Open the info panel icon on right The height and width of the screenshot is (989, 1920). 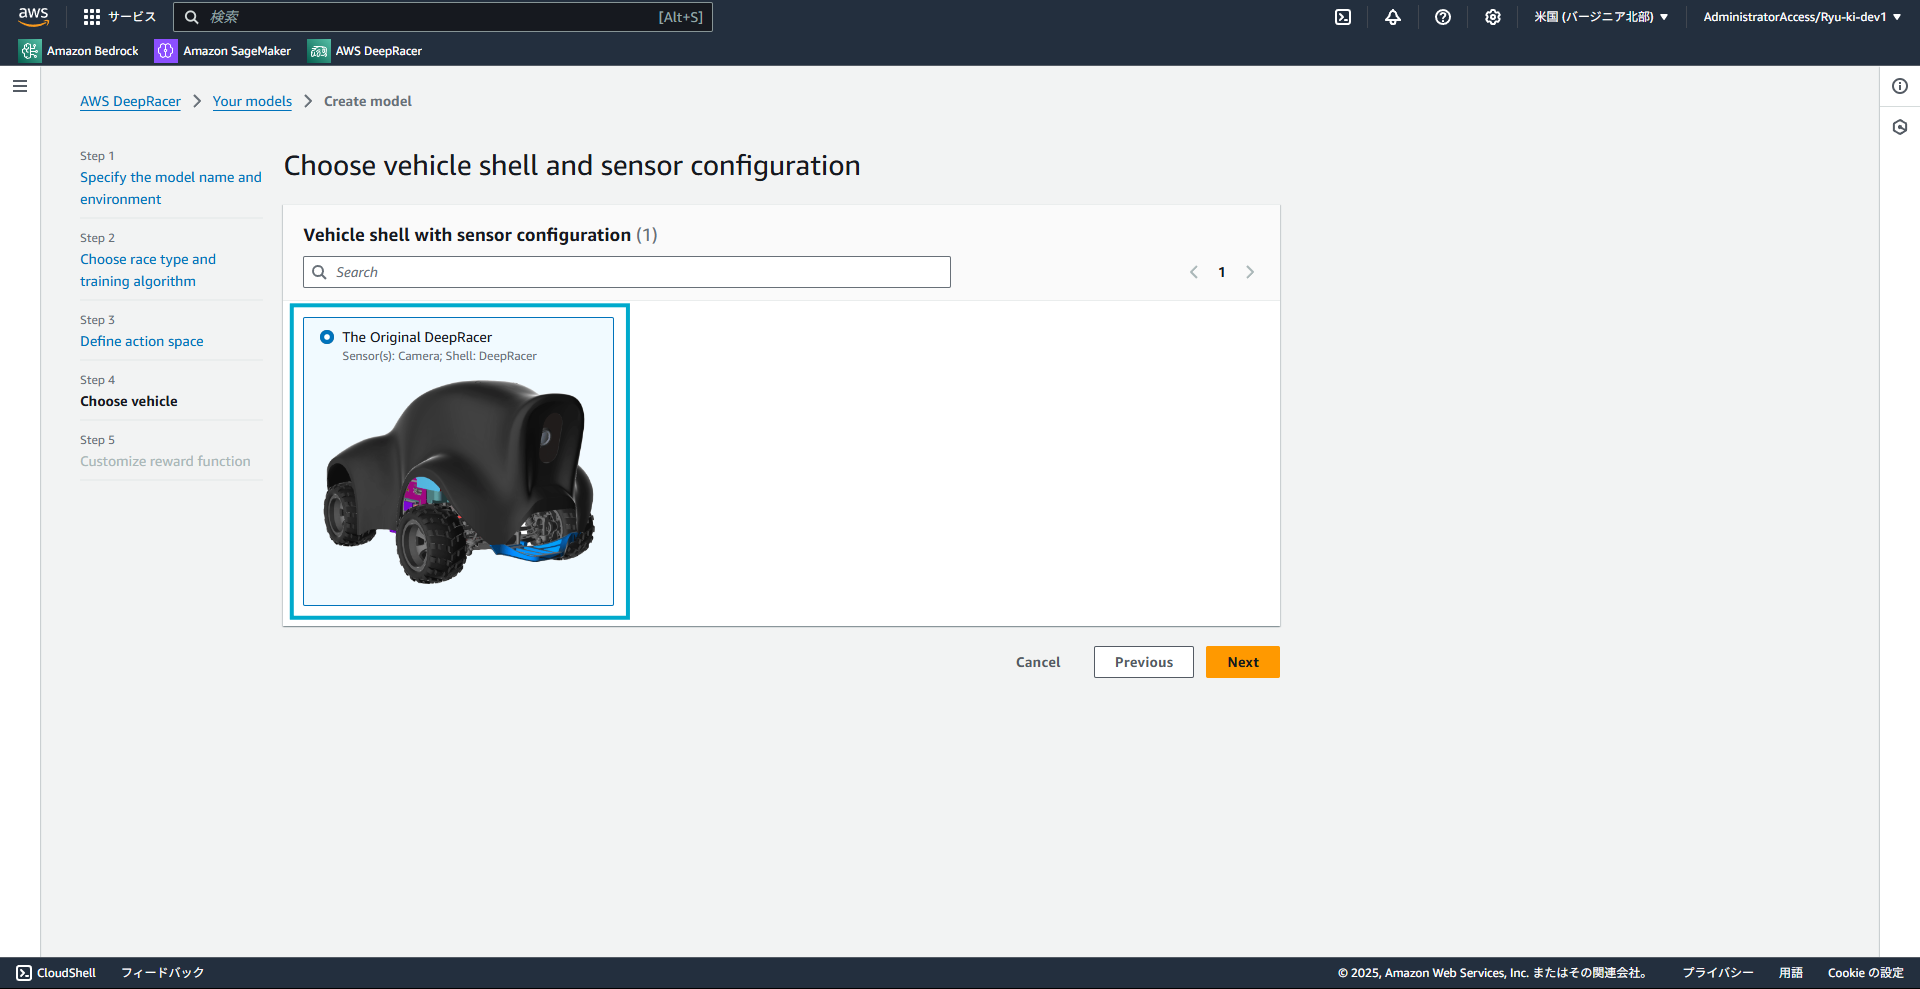pos(1900,86)
